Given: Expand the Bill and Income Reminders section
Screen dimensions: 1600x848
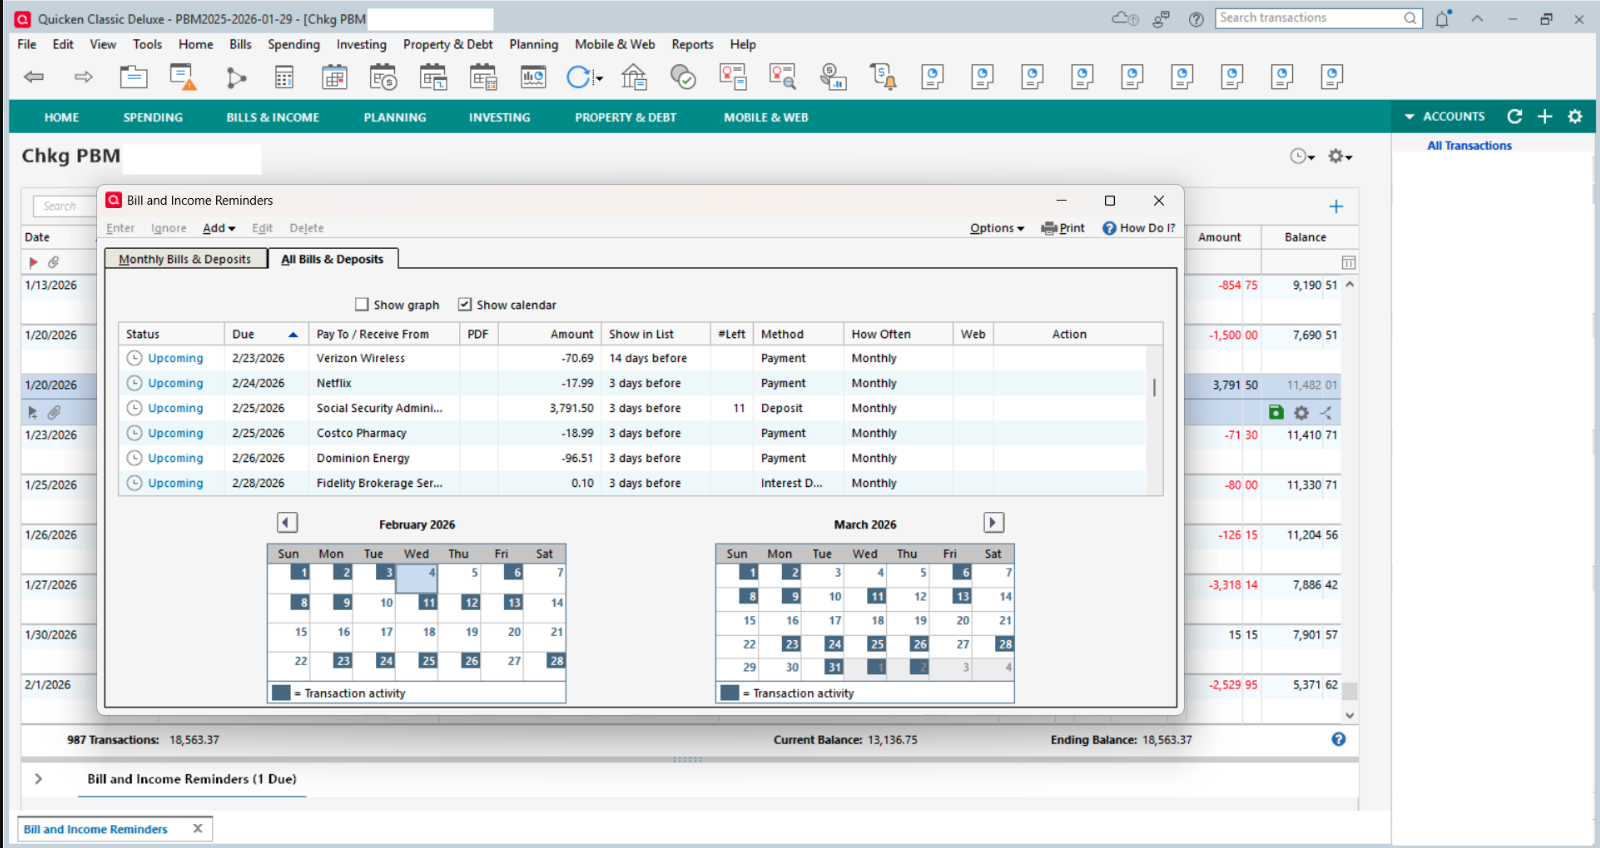Looking at the screenshot, I should 38,779.
